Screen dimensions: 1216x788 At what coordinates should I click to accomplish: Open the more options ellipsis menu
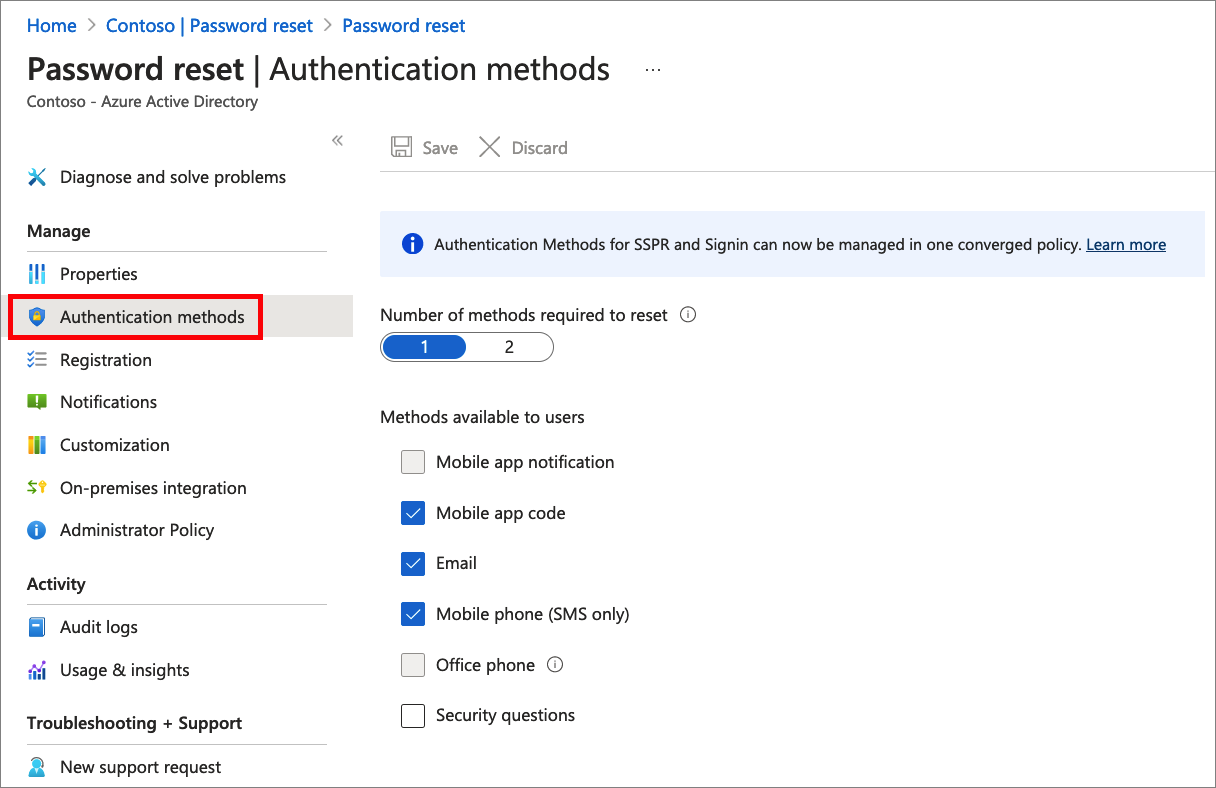(653, 70)
